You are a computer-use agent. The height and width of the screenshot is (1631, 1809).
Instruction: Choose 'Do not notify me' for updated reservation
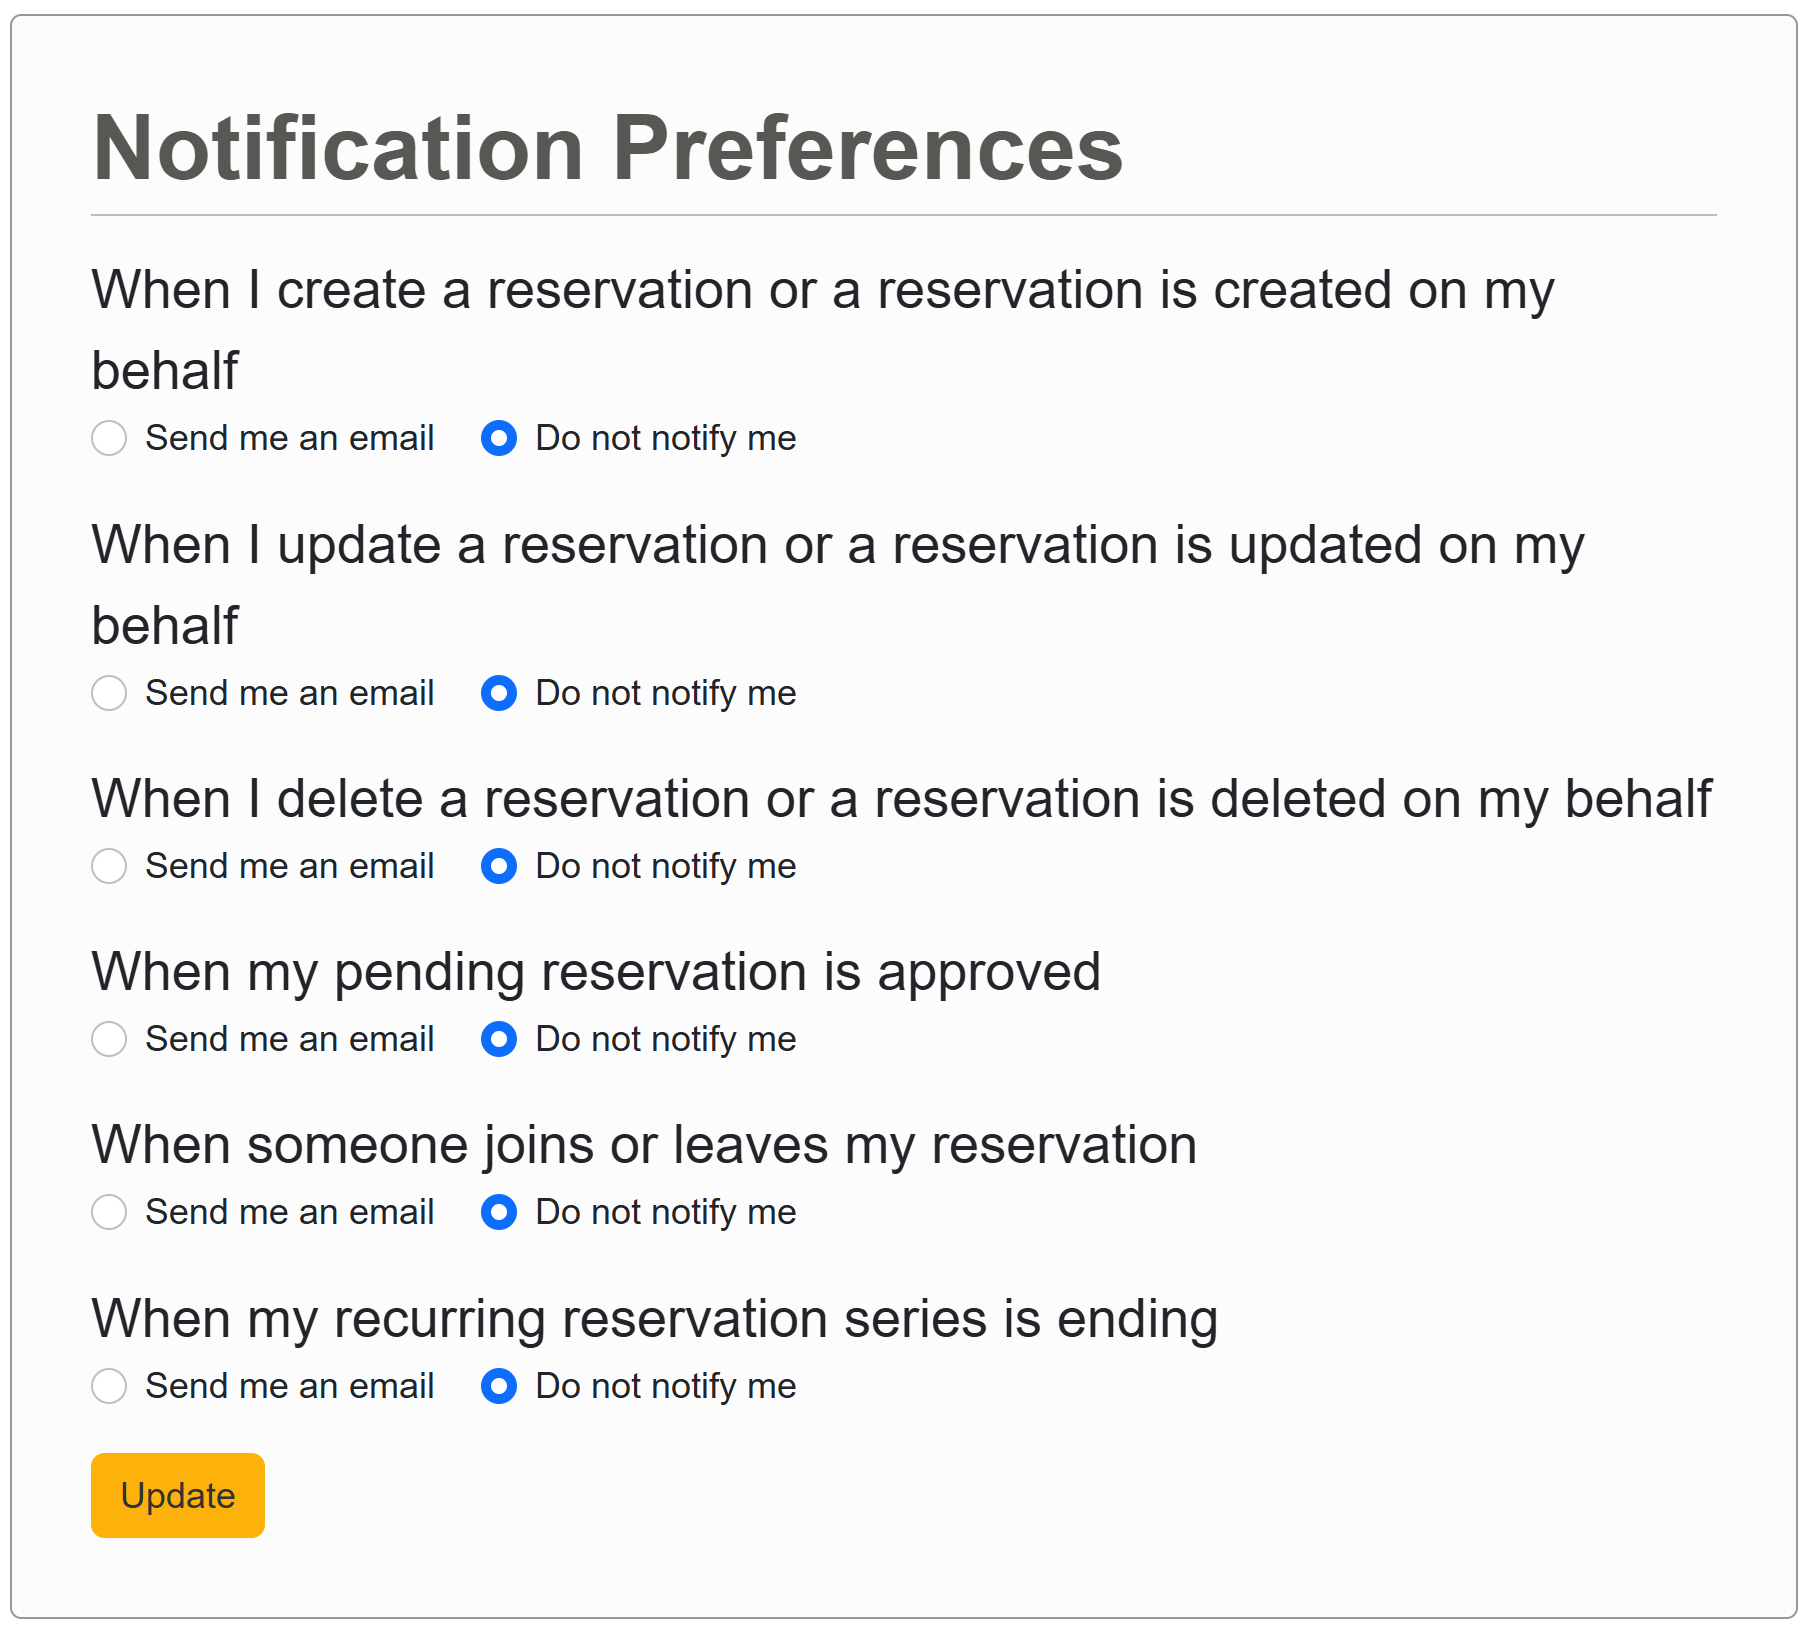498,693
